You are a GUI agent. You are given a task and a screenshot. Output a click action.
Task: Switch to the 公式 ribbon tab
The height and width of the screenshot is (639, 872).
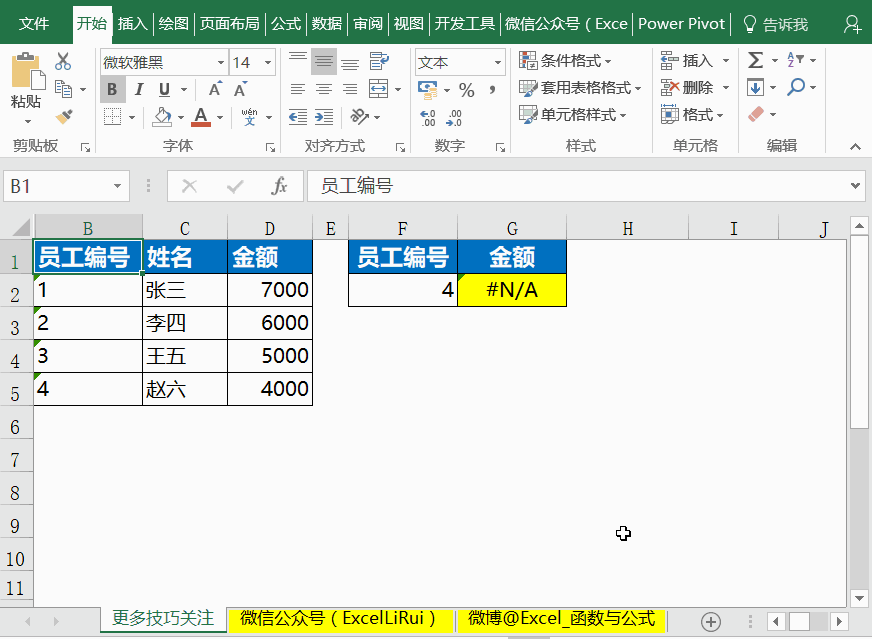[285, 22]
